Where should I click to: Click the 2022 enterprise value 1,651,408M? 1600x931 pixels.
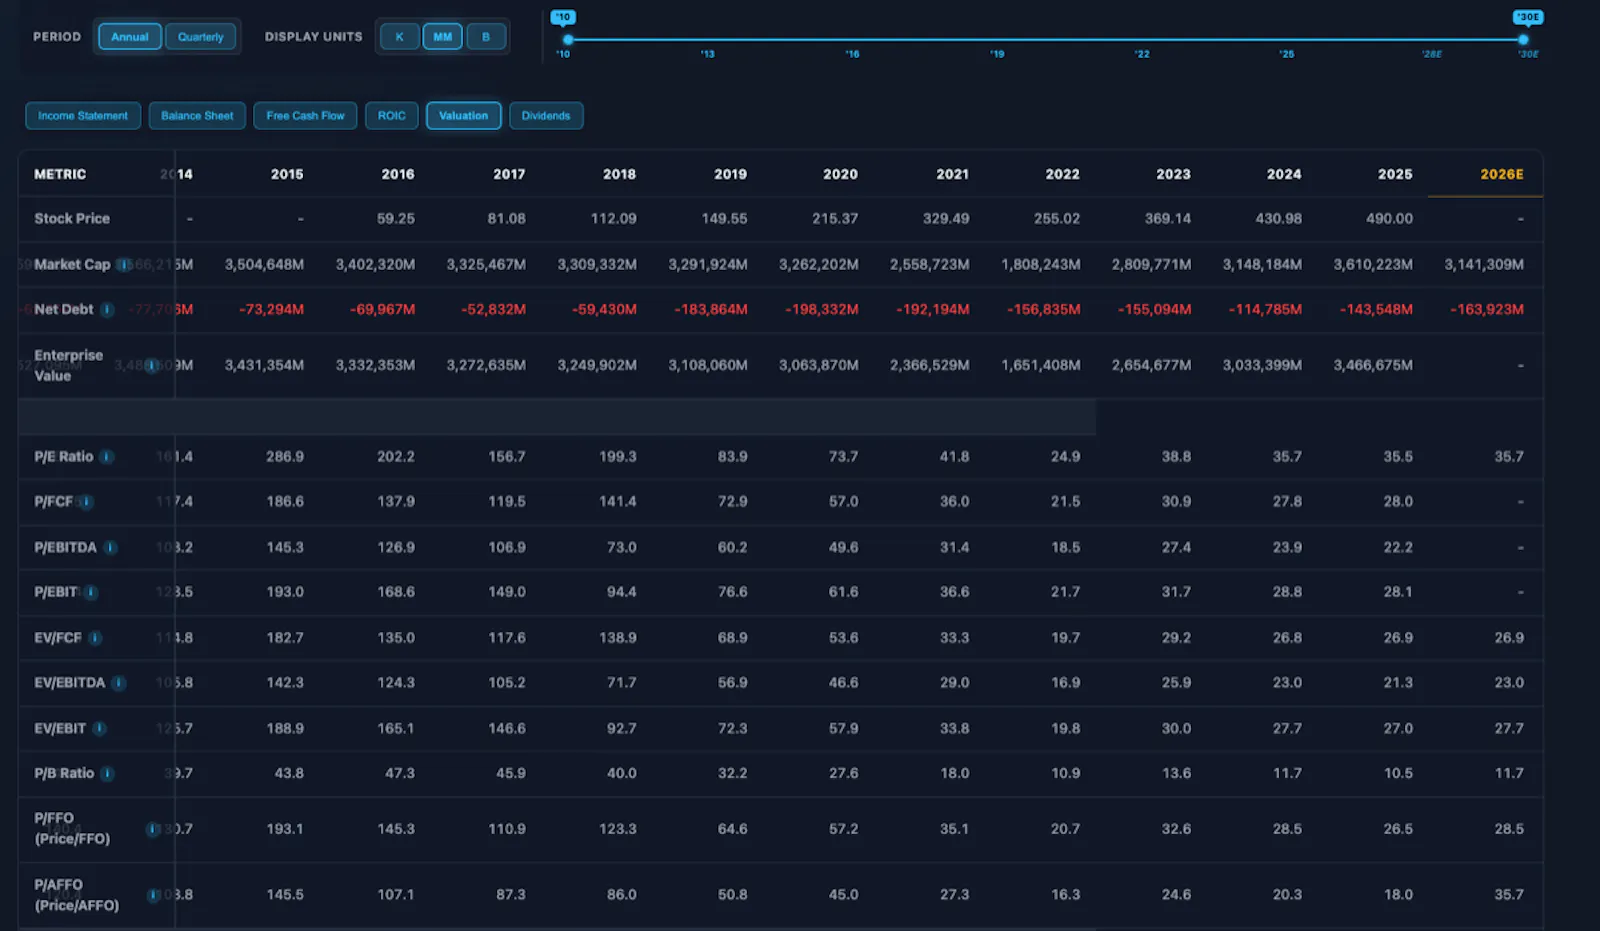click(1040, 366)
